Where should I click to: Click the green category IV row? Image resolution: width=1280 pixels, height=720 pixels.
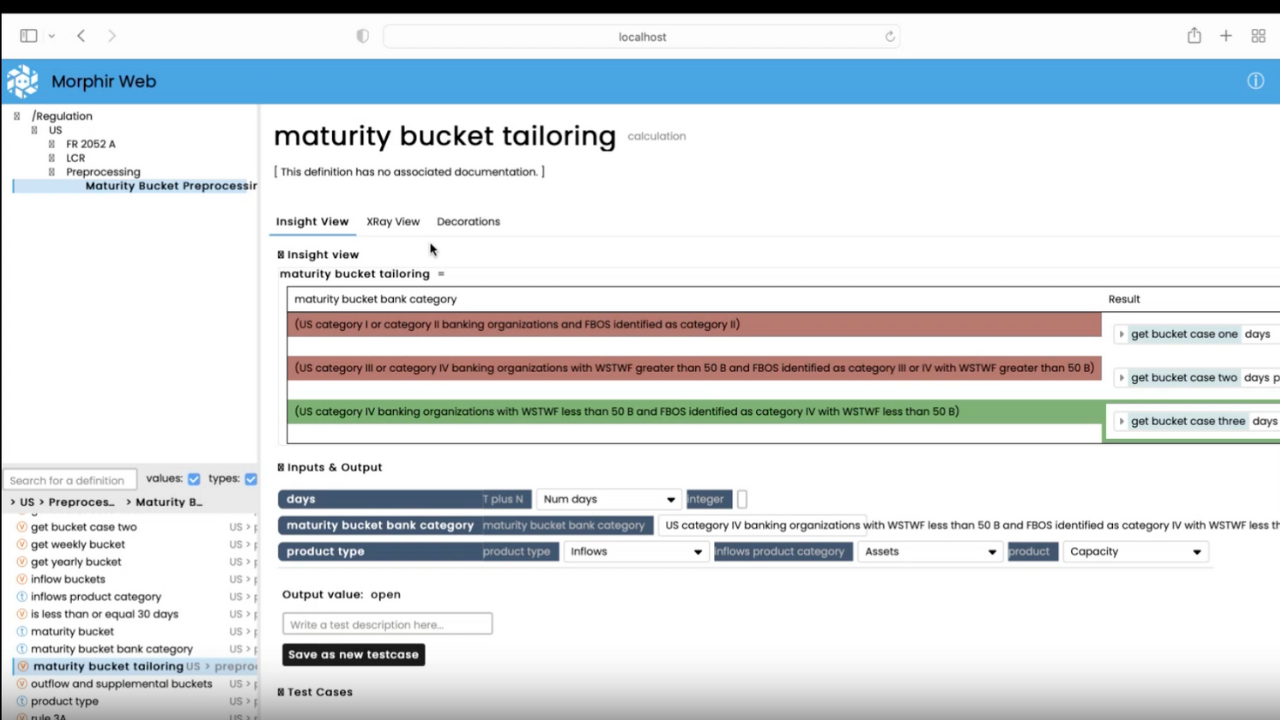point(694,411)
